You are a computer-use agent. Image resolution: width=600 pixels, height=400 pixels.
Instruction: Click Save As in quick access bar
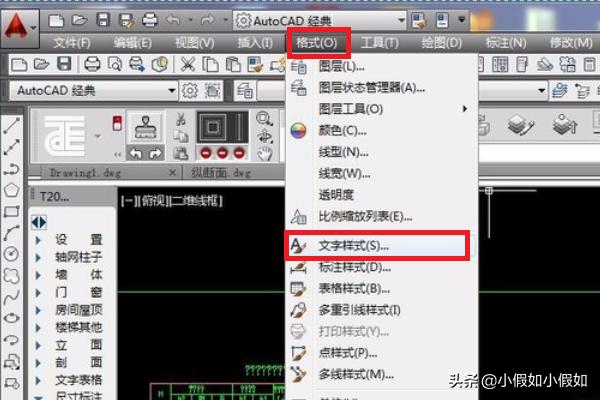click(x=127, y=20)
